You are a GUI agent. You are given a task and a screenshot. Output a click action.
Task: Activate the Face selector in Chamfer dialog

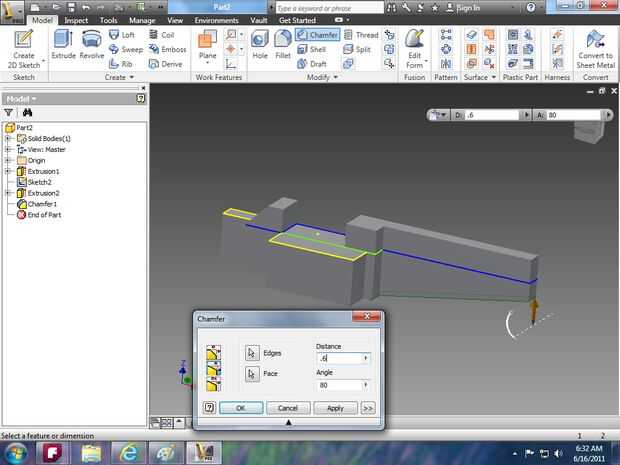252,373
